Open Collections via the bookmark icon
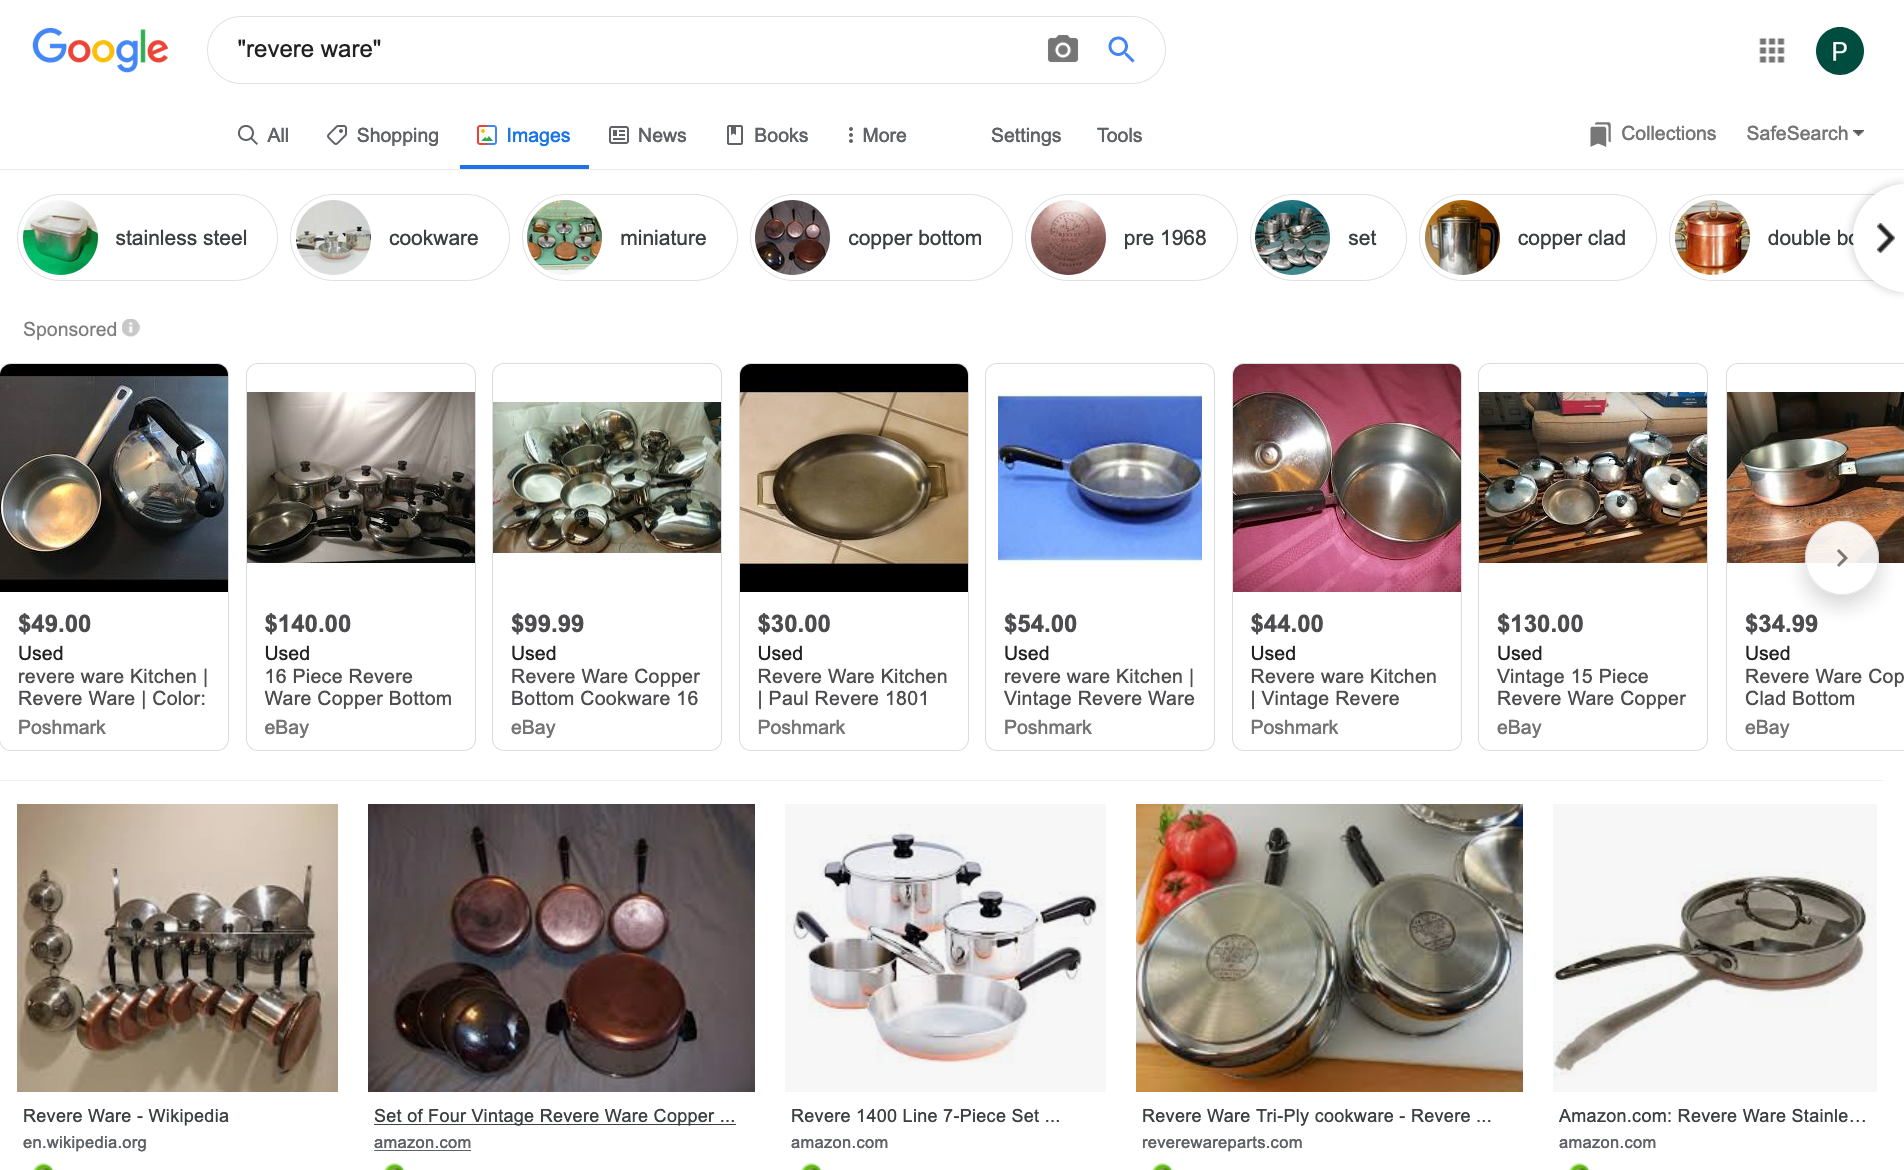The image size is (1904, 1170). pos(1601,133)
